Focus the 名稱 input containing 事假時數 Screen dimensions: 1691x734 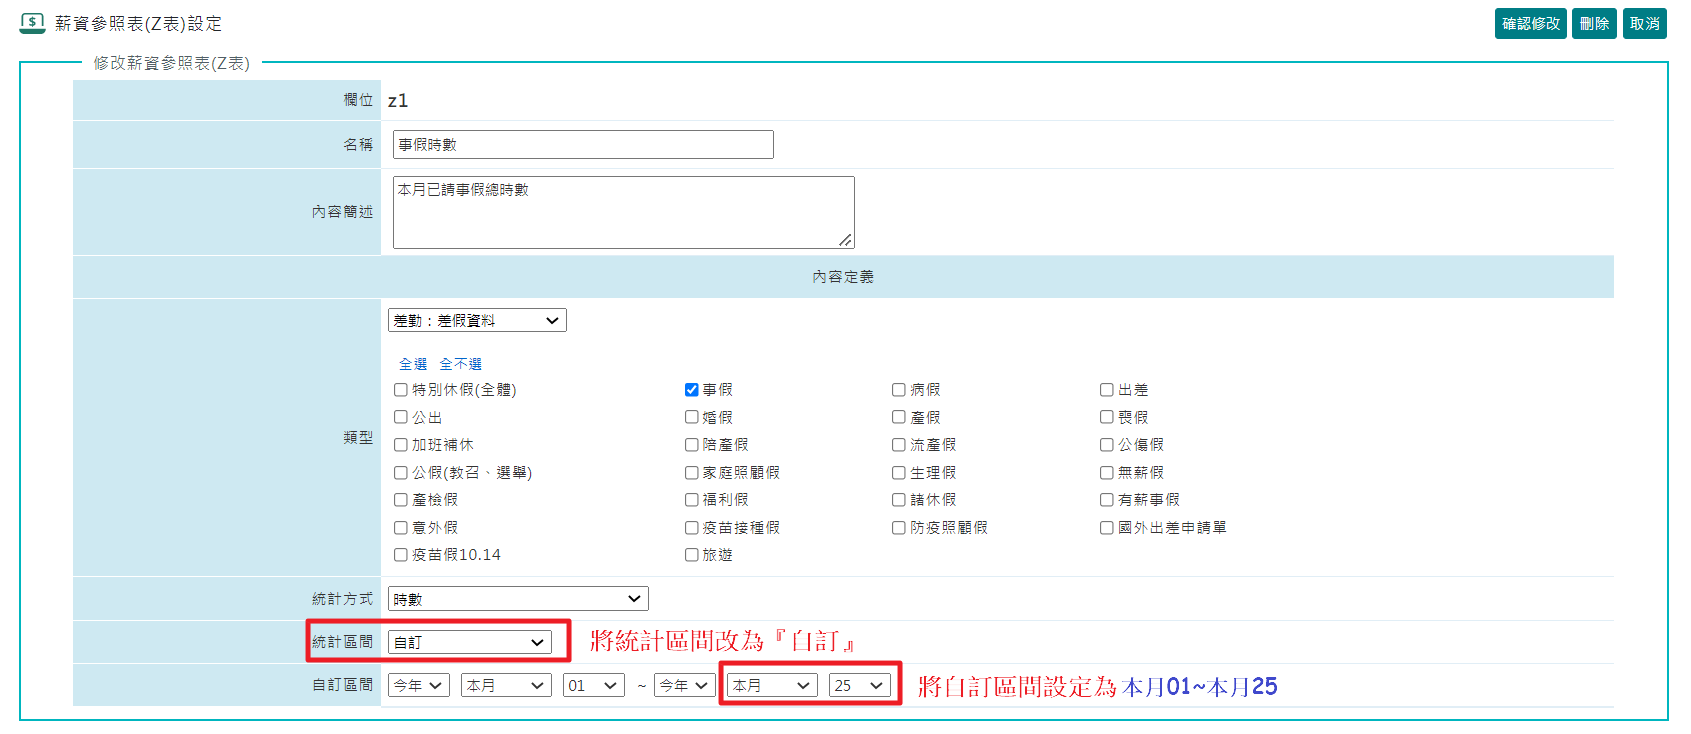pyautogui.click(x=583, y=144)
